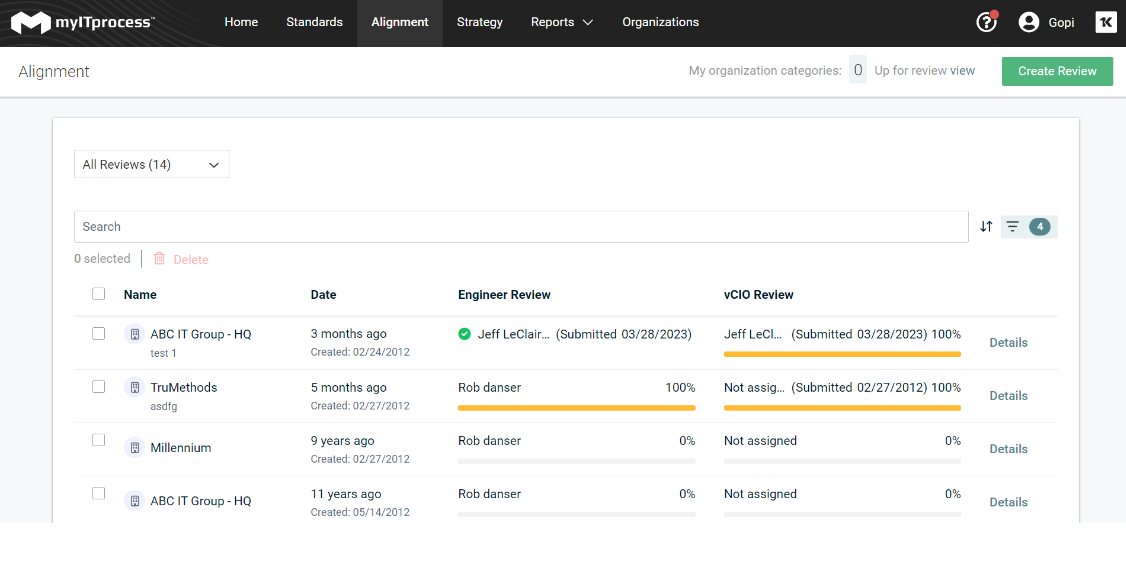The image size is (1126, 571).
Task: Open the Kaseya K app switcher icon
Action: [1105, 22]
